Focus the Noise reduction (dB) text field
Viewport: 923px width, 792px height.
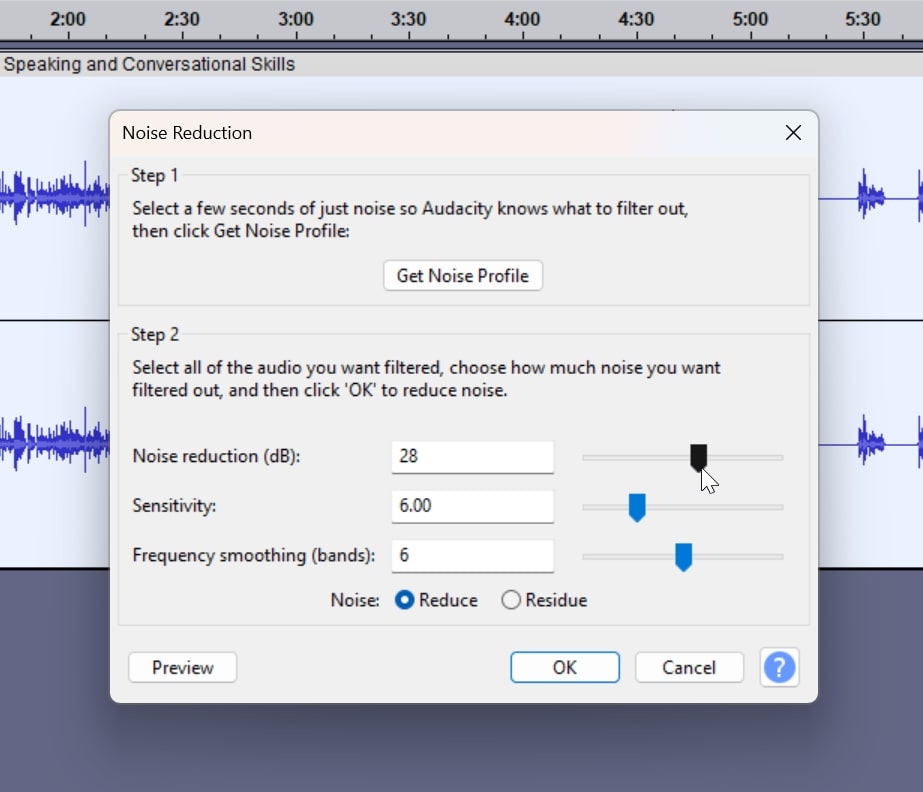point(472,456)
